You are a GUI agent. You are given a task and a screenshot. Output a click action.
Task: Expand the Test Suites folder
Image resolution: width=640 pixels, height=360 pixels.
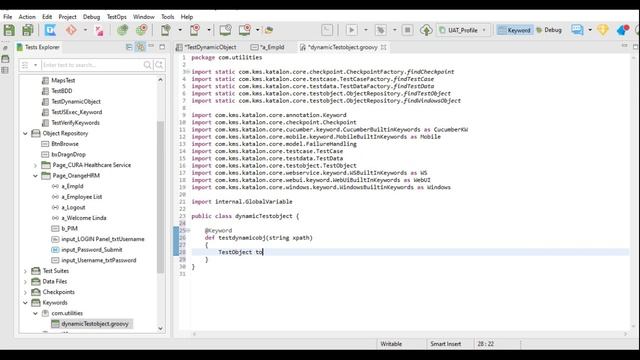[x=25, y=271]
